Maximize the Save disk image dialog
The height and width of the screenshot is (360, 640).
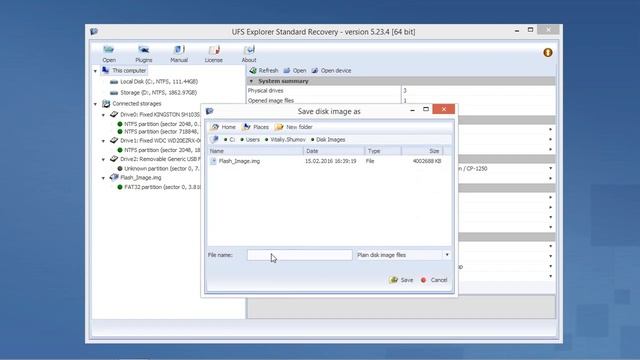pyautogui.click(x=426, y=109)
